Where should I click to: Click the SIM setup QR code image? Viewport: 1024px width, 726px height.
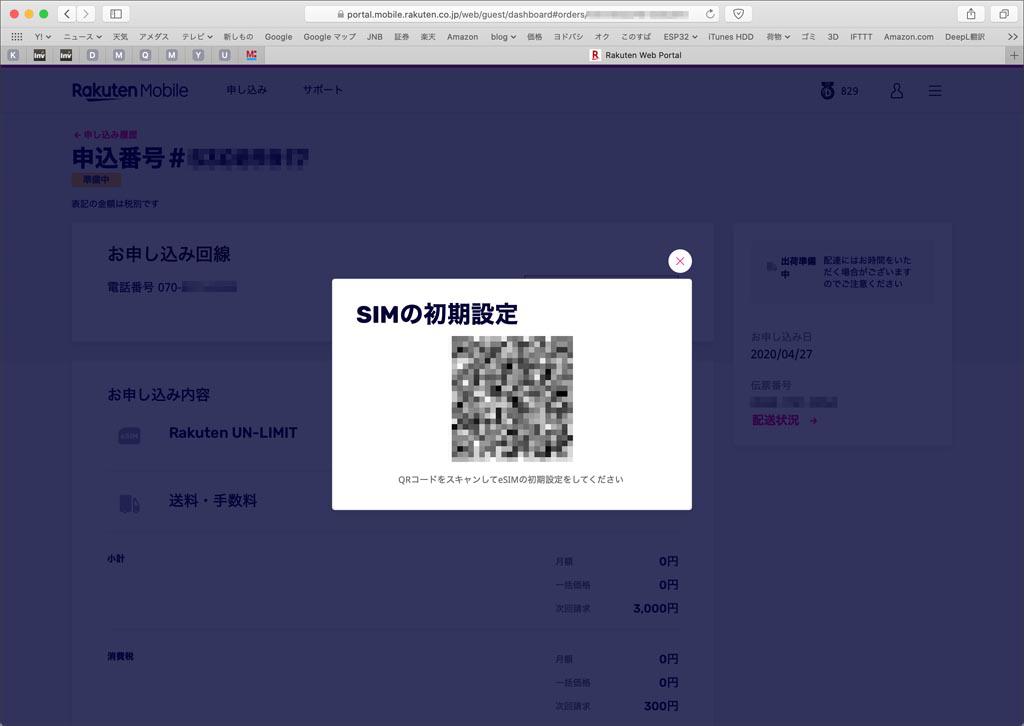[x=512, y=398]
